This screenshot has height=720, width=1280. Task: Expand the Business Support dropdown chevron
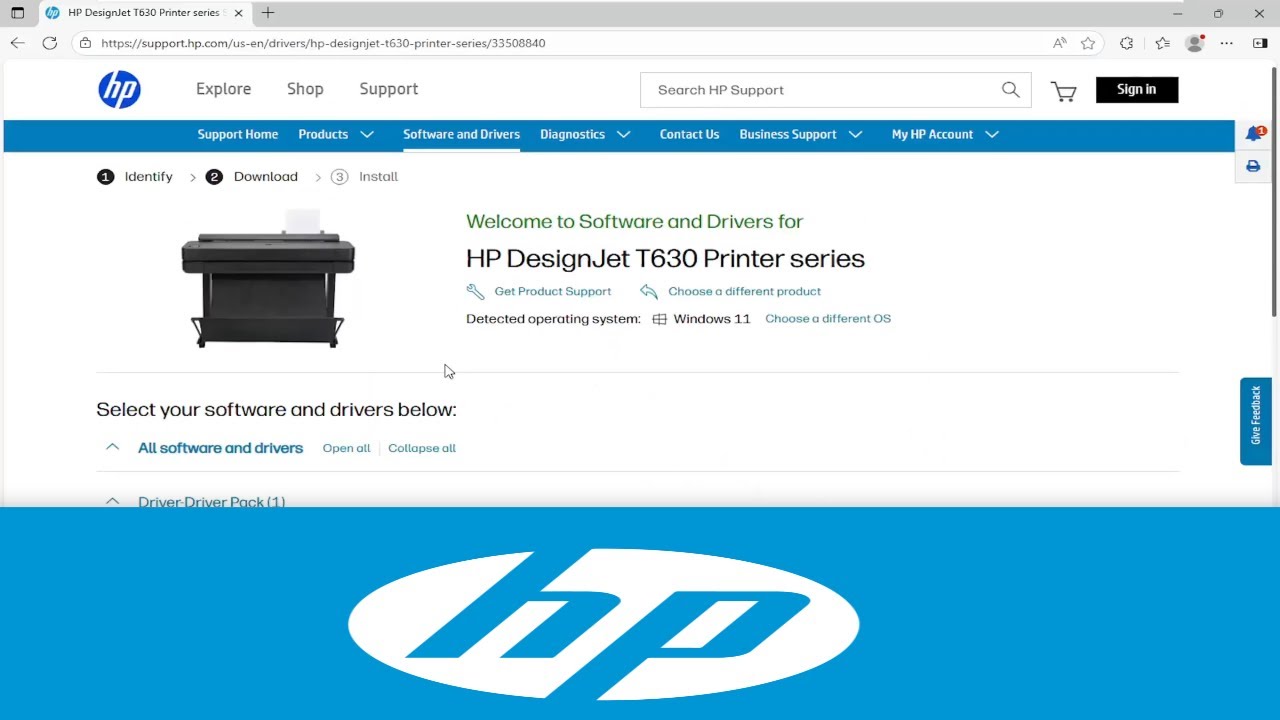point(855,134)
